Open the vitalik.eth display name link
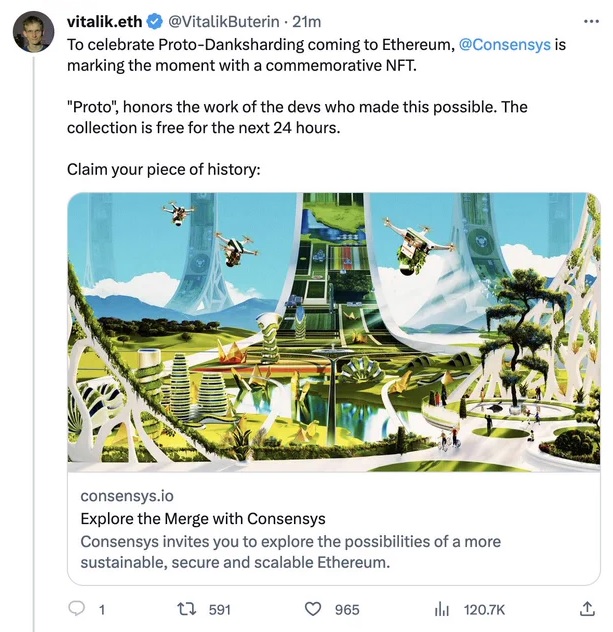 pos(106,20)
